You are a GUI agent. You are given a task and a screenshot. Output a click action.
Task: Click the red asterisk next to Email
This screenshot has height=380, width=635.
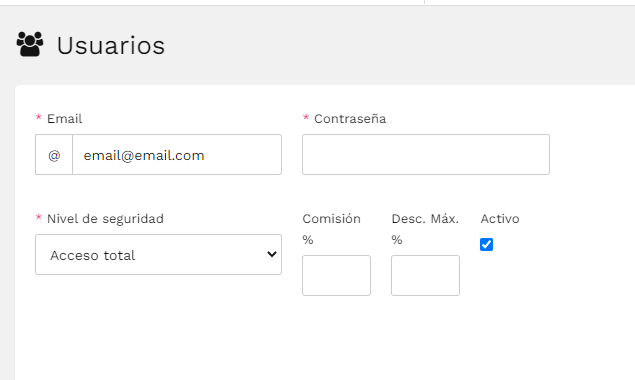[x=39, y=117]
